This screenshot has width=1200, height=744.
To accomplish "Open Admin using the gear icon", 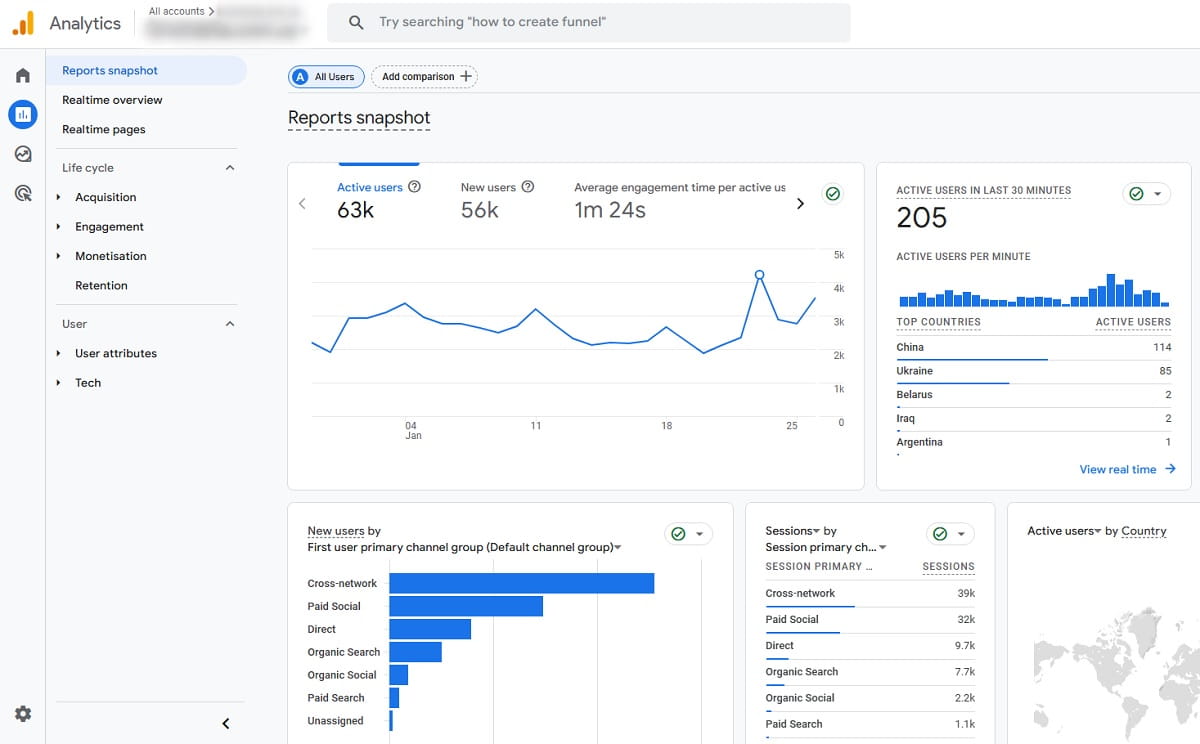I will [x=22, y=713].
